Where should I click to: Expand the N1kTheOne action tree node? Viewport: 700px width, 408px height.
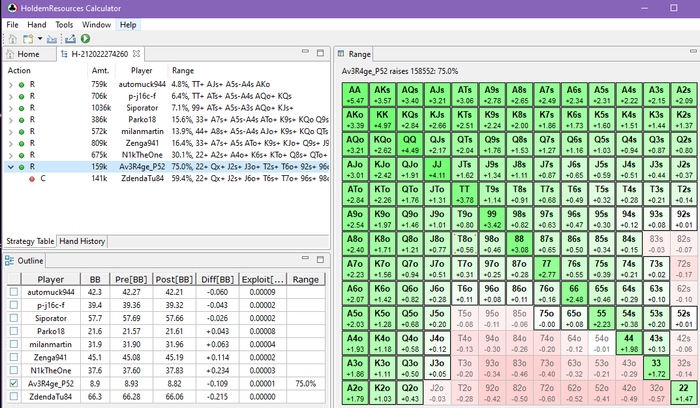pos(11,155)
